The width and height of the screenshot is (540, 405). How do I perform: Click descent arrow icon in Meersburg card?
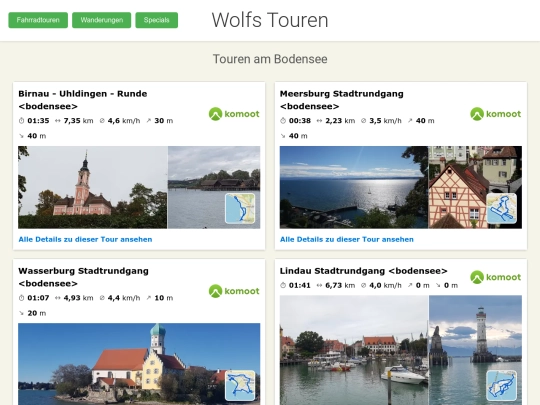pyautogui.click(x=283, y=136)
